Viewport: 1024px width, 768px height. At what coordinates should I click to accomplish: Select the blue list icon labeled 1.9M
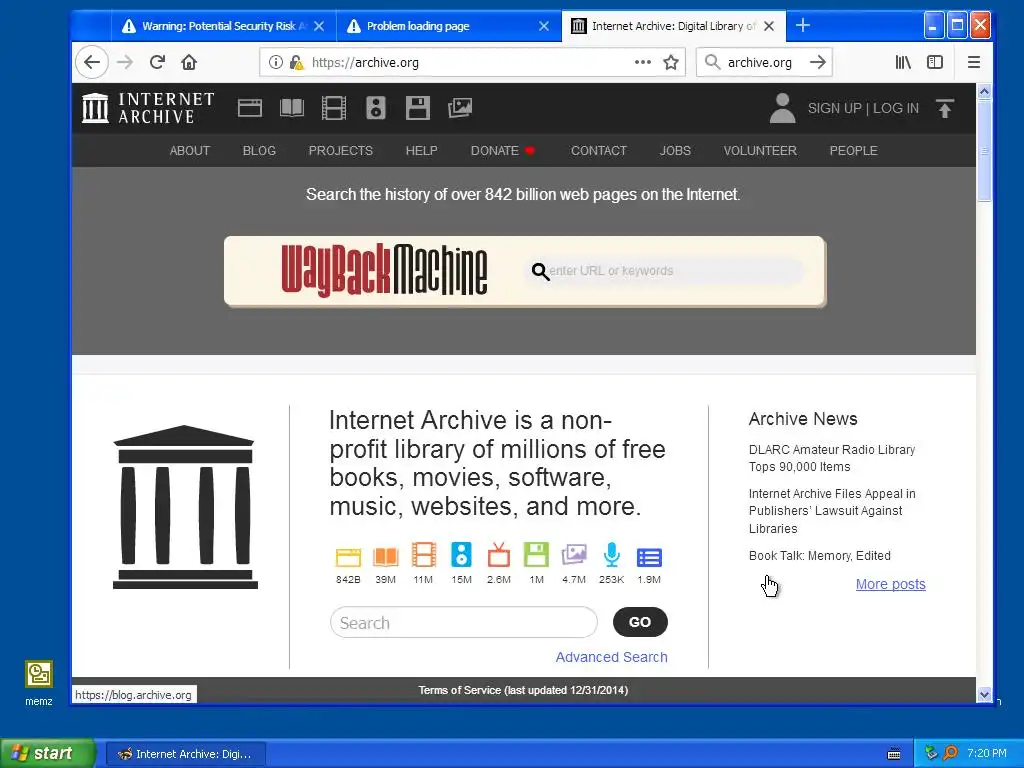649,557
